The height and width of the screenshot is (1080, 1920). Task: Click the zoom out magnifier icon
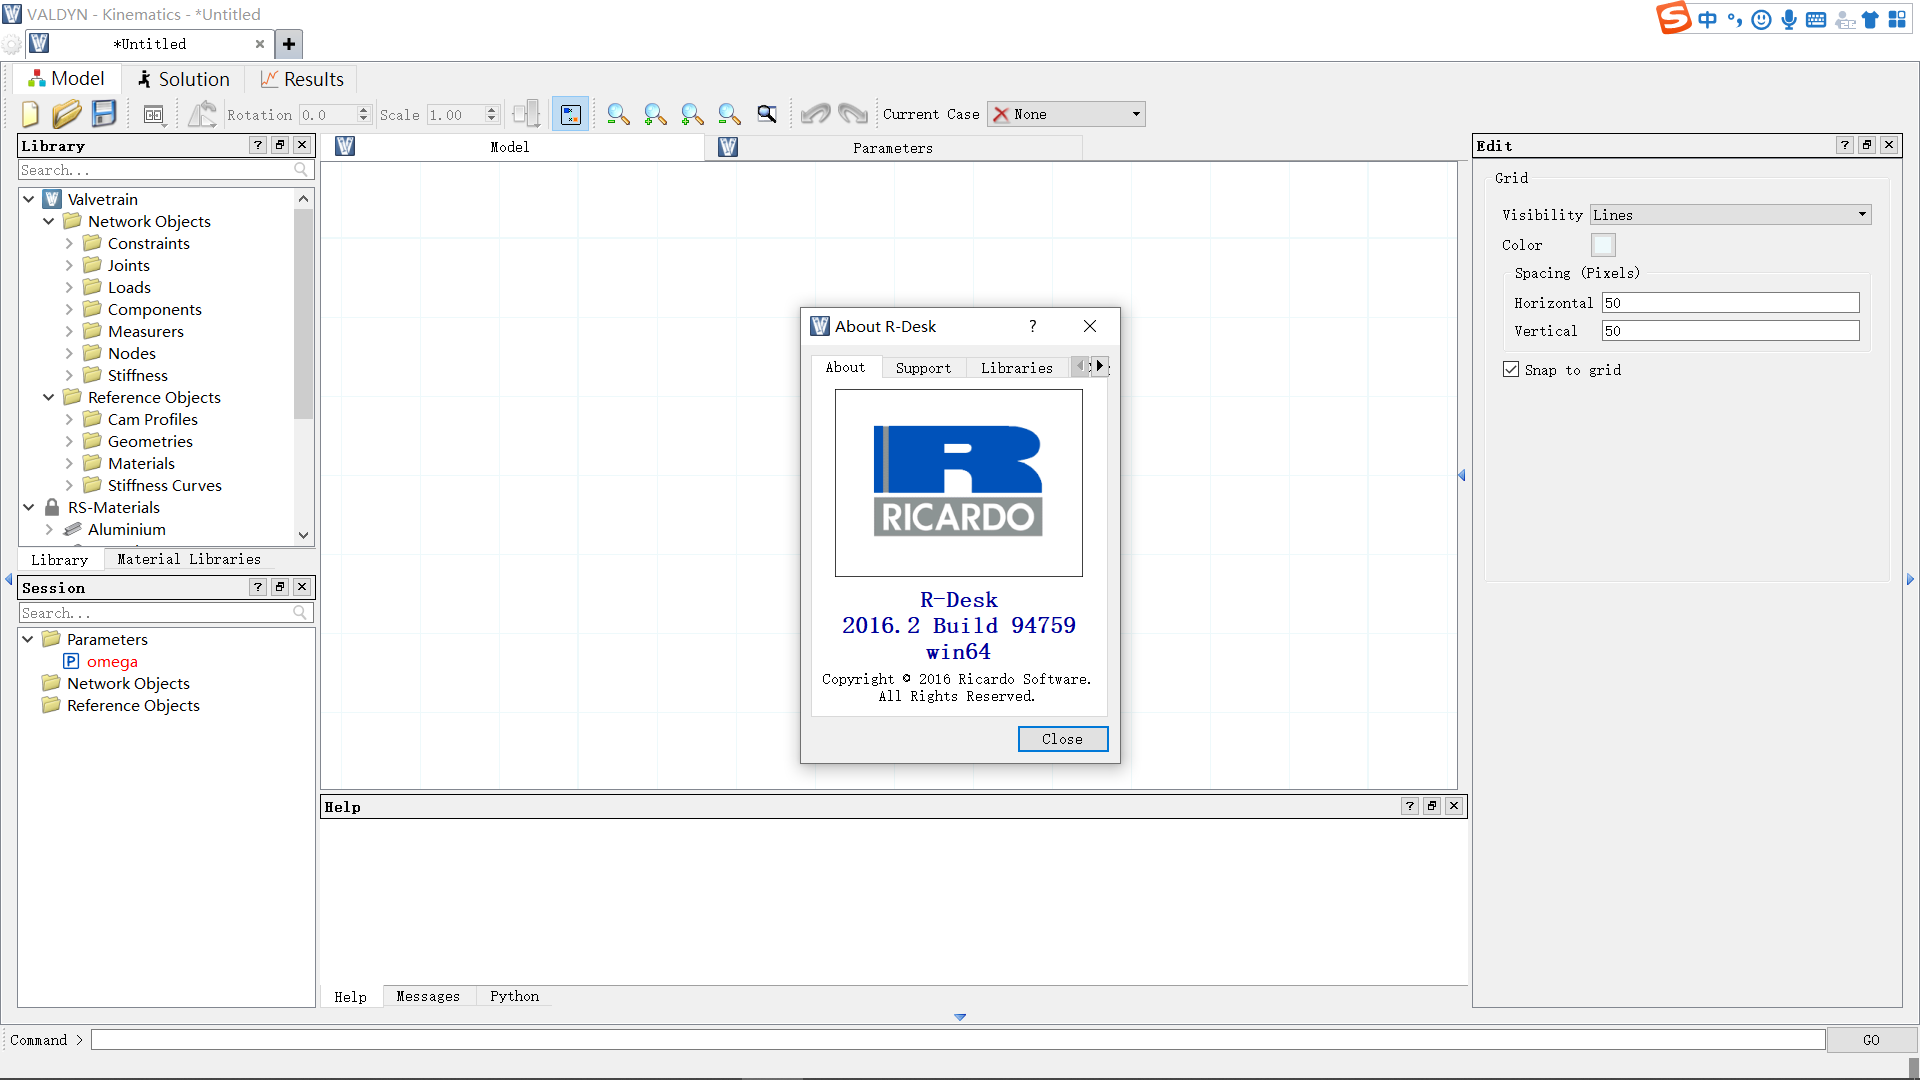618,114
